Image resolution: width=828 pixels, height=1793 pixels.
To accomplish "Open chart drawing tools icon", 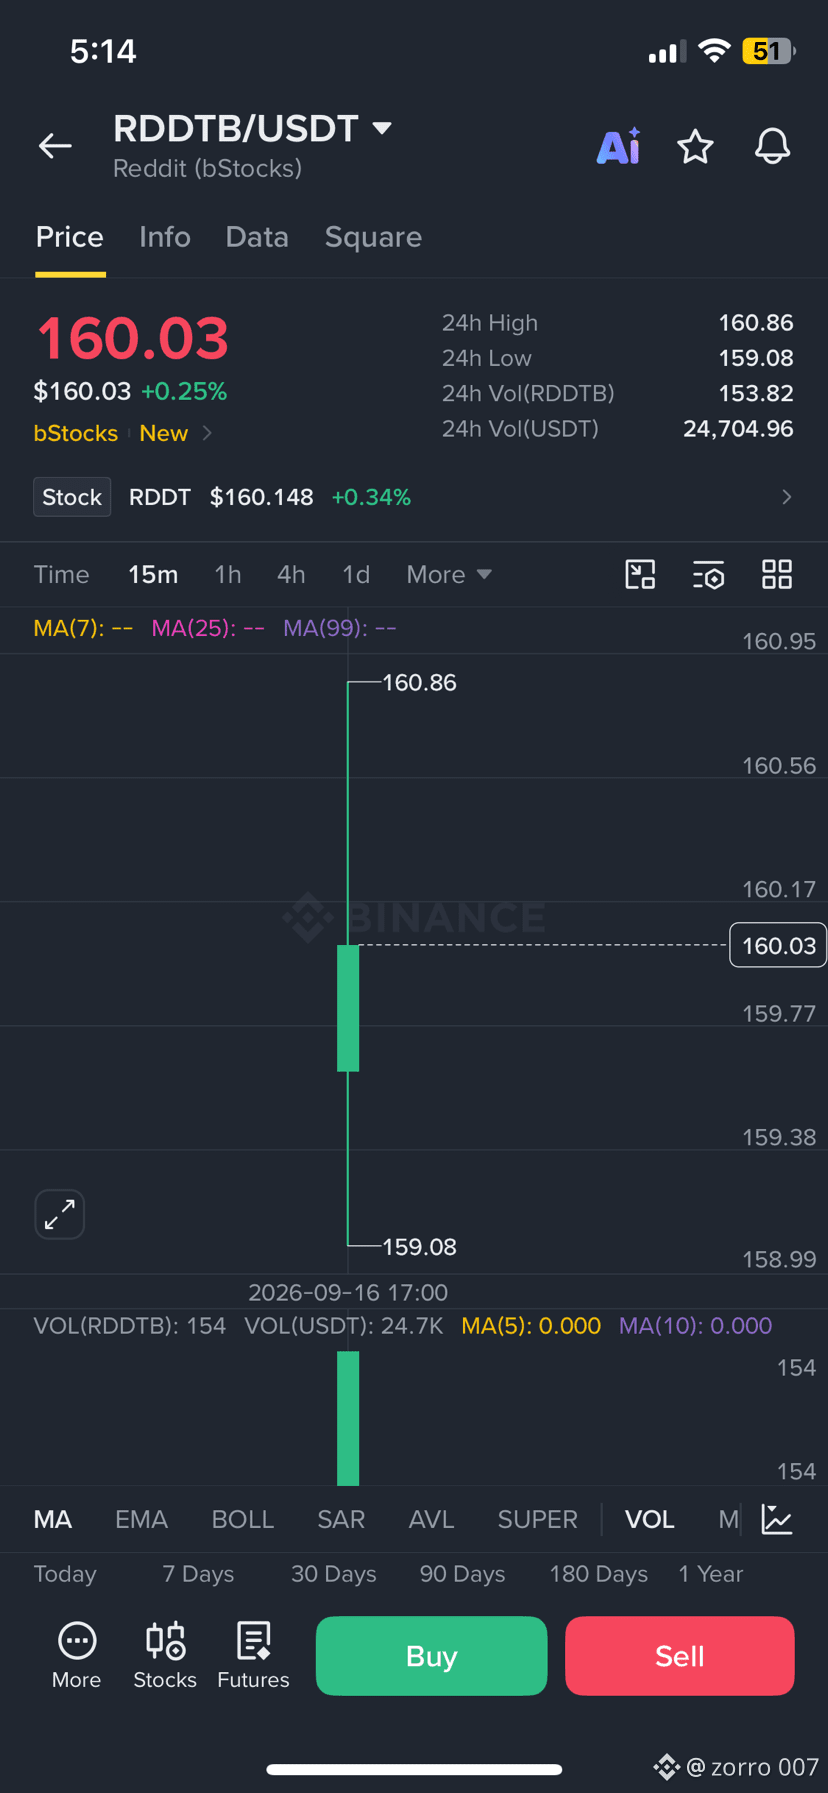I will point(640,574).
